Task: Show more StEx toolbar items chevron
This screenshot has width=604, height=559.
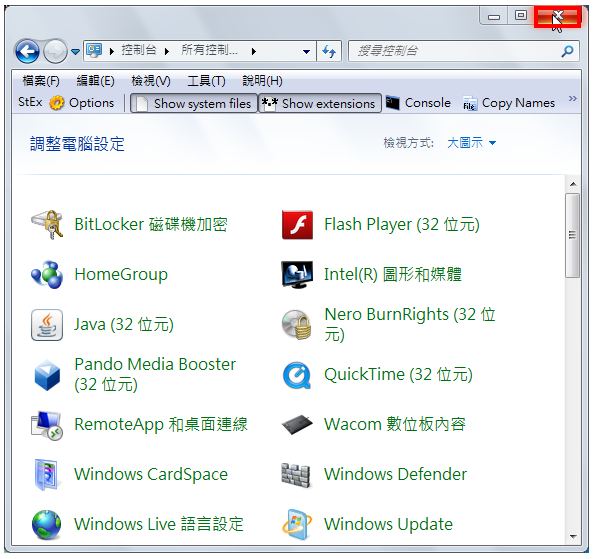Action: 573,99
